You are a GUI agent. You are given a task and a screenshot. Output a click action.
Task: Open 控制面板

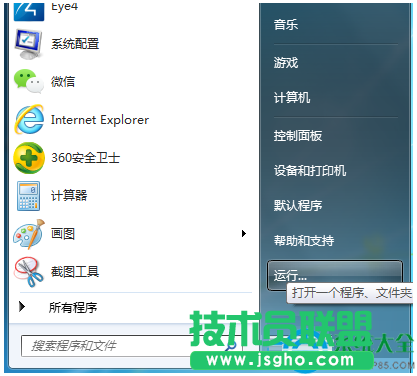click(298, 136)
